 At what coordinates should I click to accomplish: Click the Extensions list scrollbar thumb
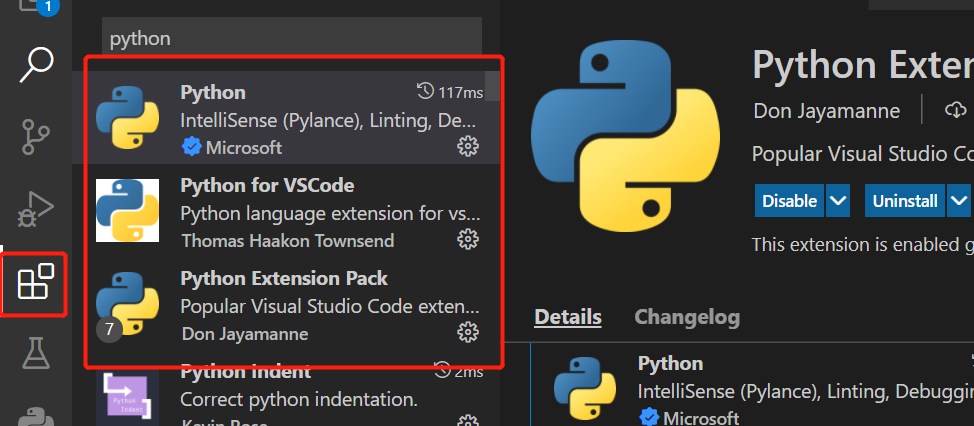[493, 86]
